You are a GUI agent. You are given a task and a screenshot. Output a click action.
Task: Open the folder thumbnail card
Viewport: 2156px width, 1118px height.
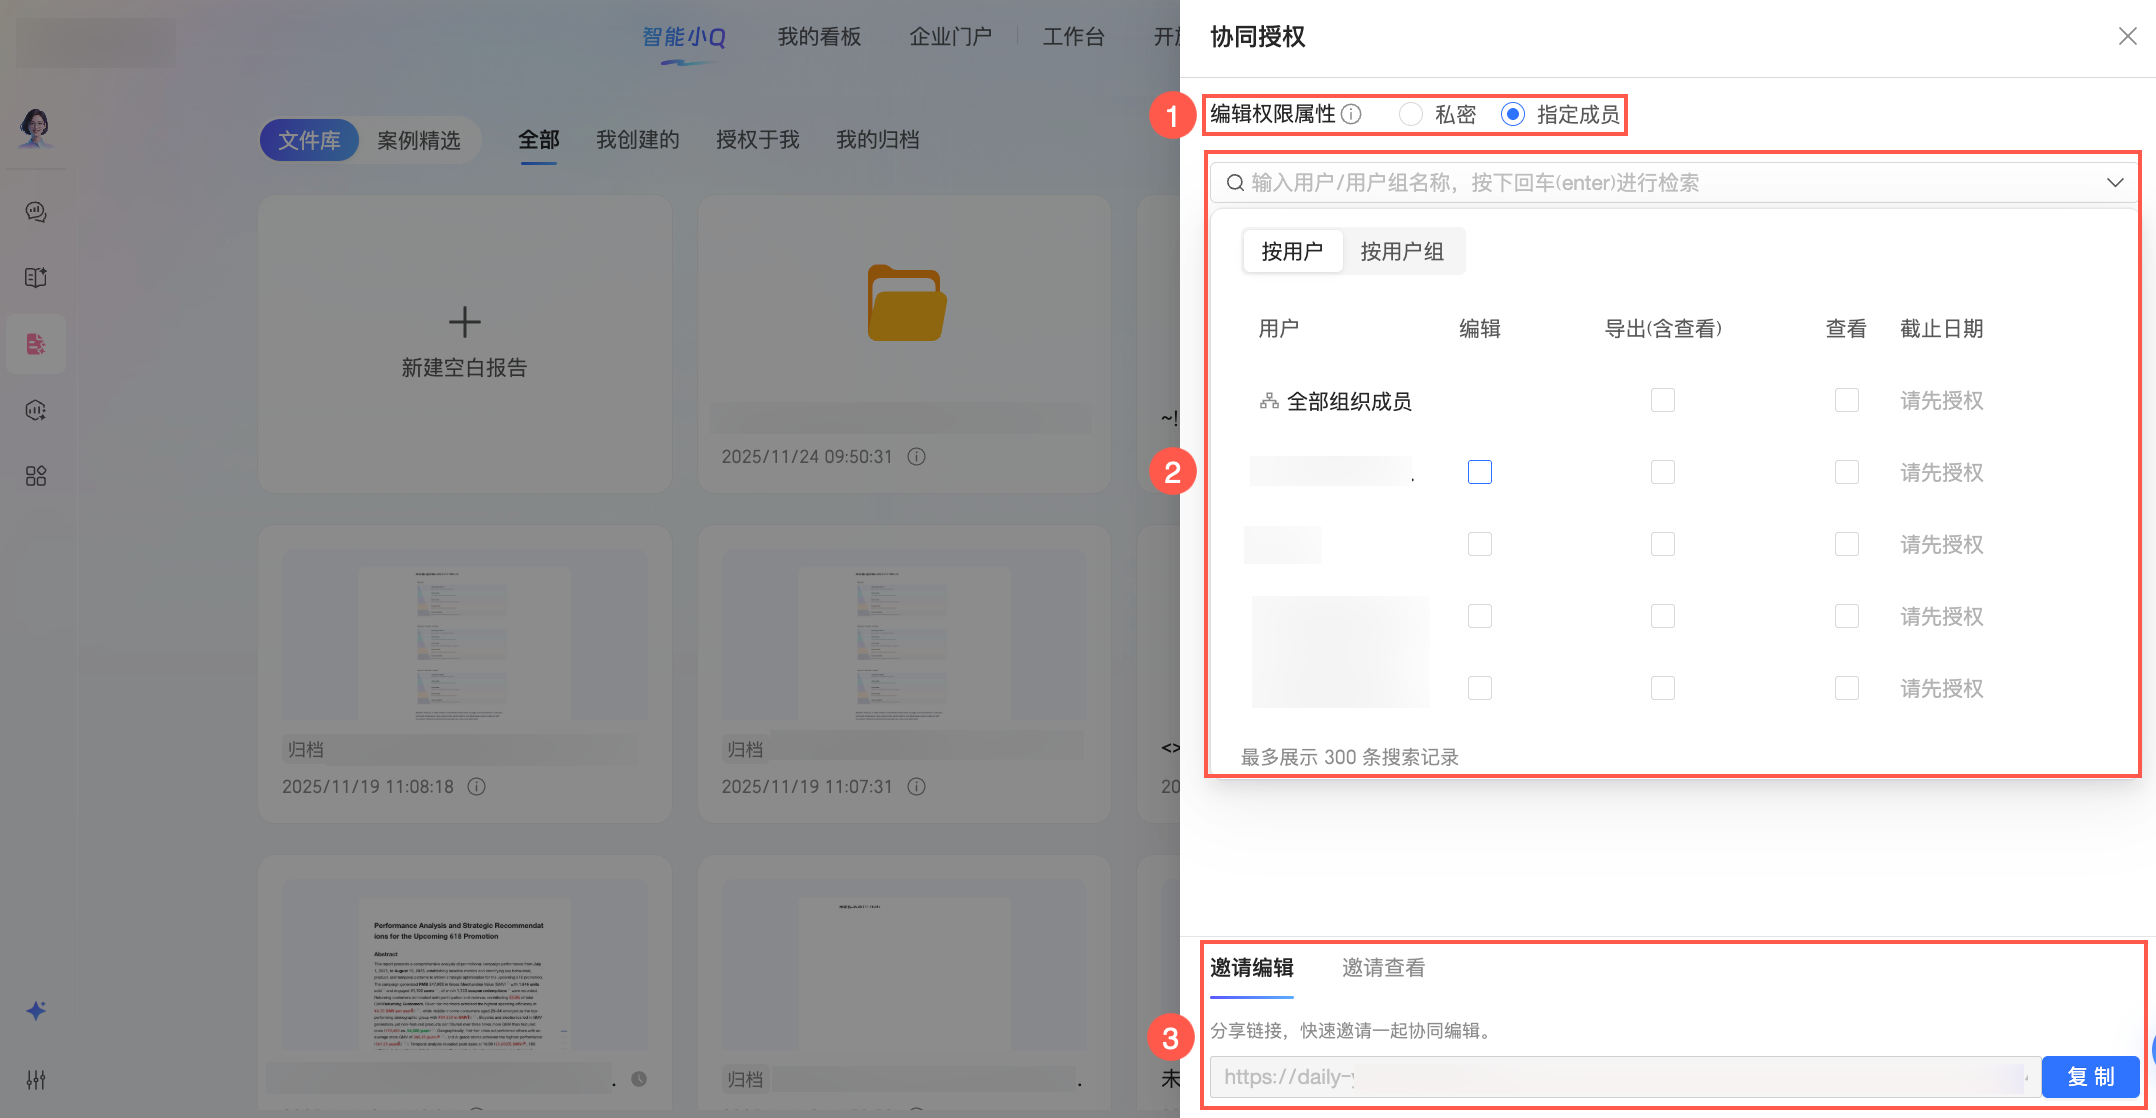tap(905, 304)
